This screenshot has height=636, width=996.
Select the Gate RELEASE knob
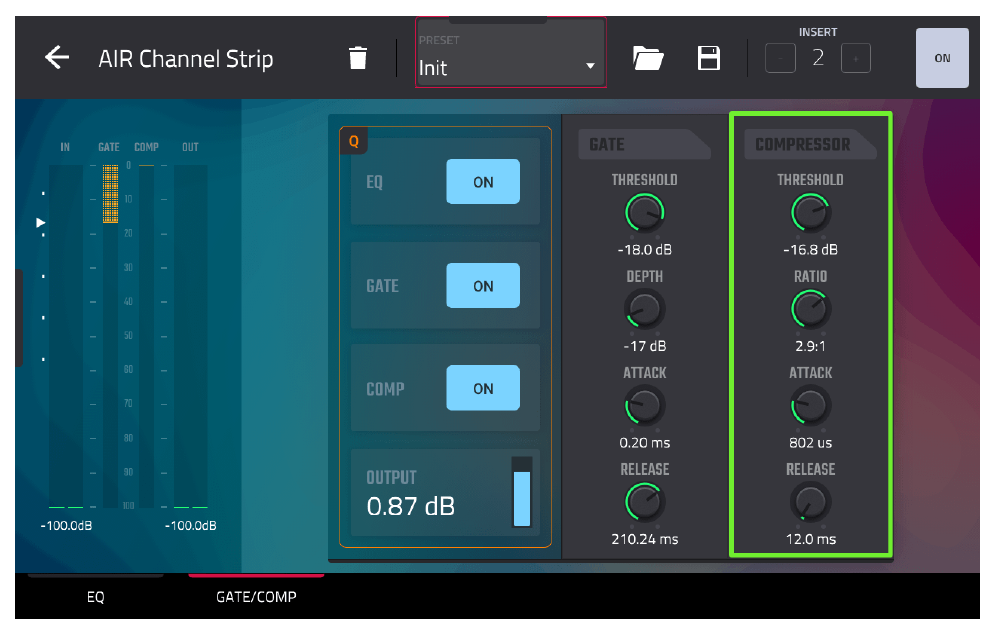(x=645, y=502)
